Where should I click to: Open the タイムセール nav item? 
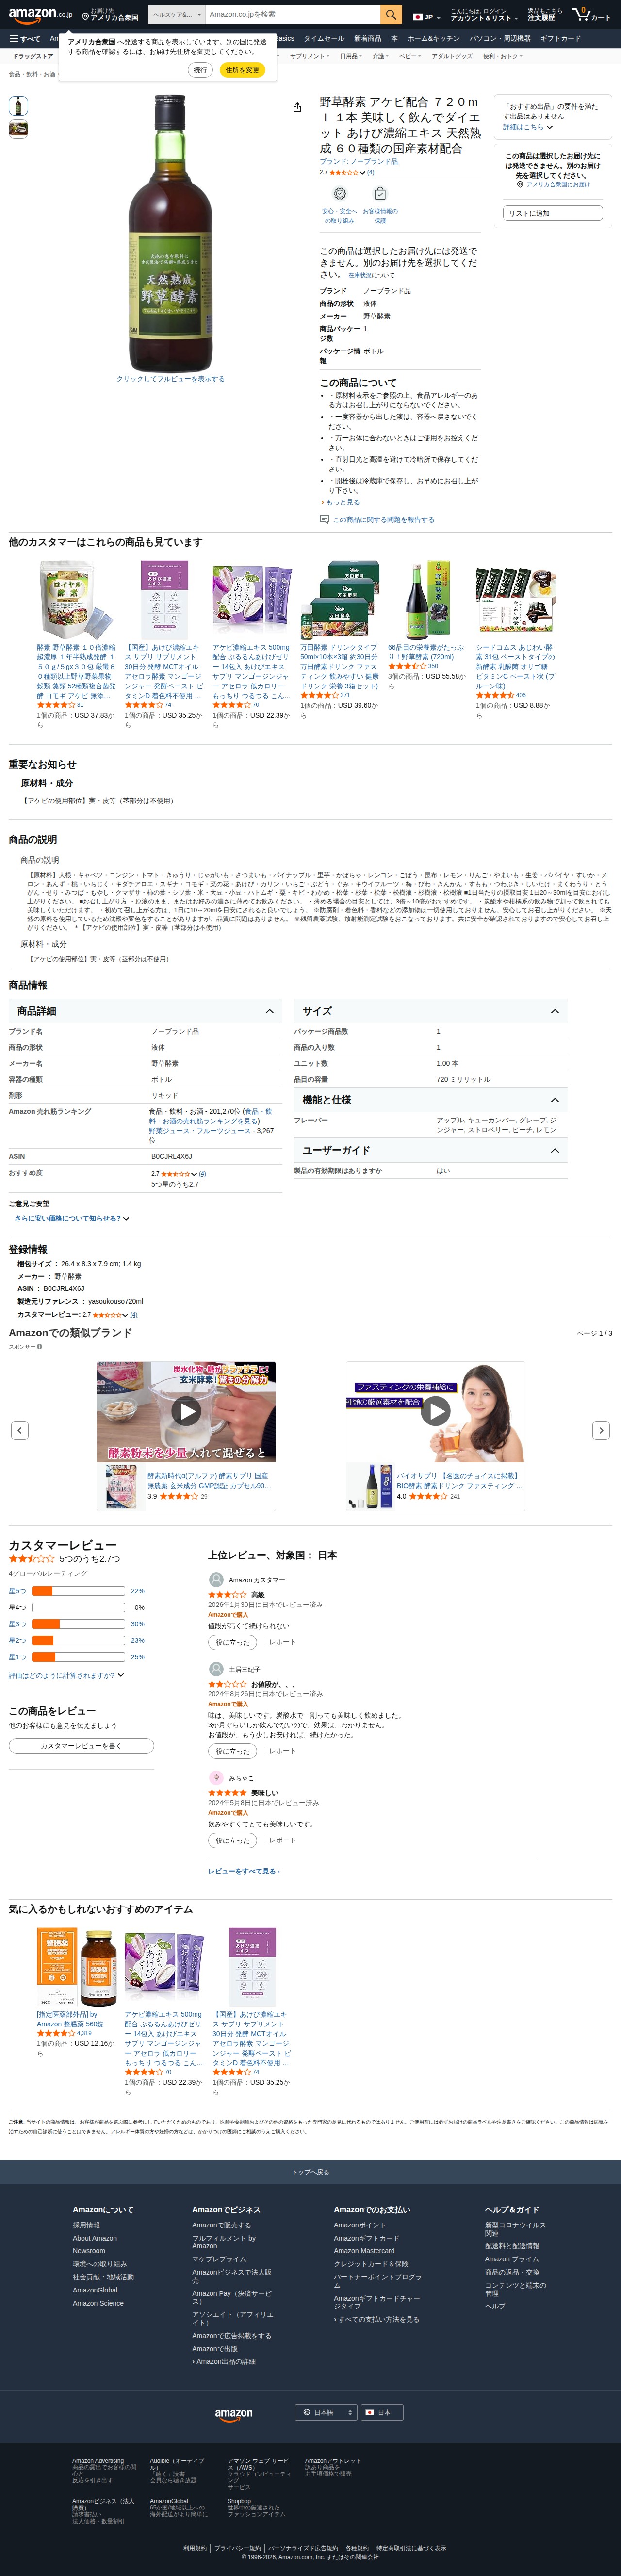323,39
